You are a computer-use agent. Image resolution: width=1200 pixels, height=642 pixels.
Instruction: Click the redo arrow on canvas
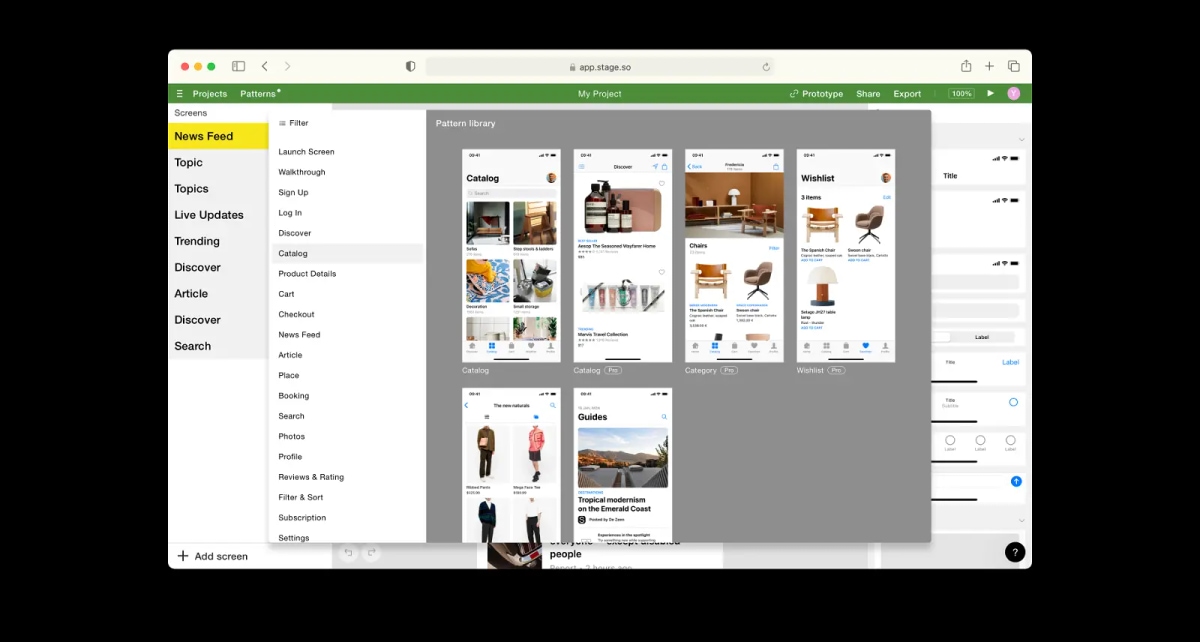(372, 552)
